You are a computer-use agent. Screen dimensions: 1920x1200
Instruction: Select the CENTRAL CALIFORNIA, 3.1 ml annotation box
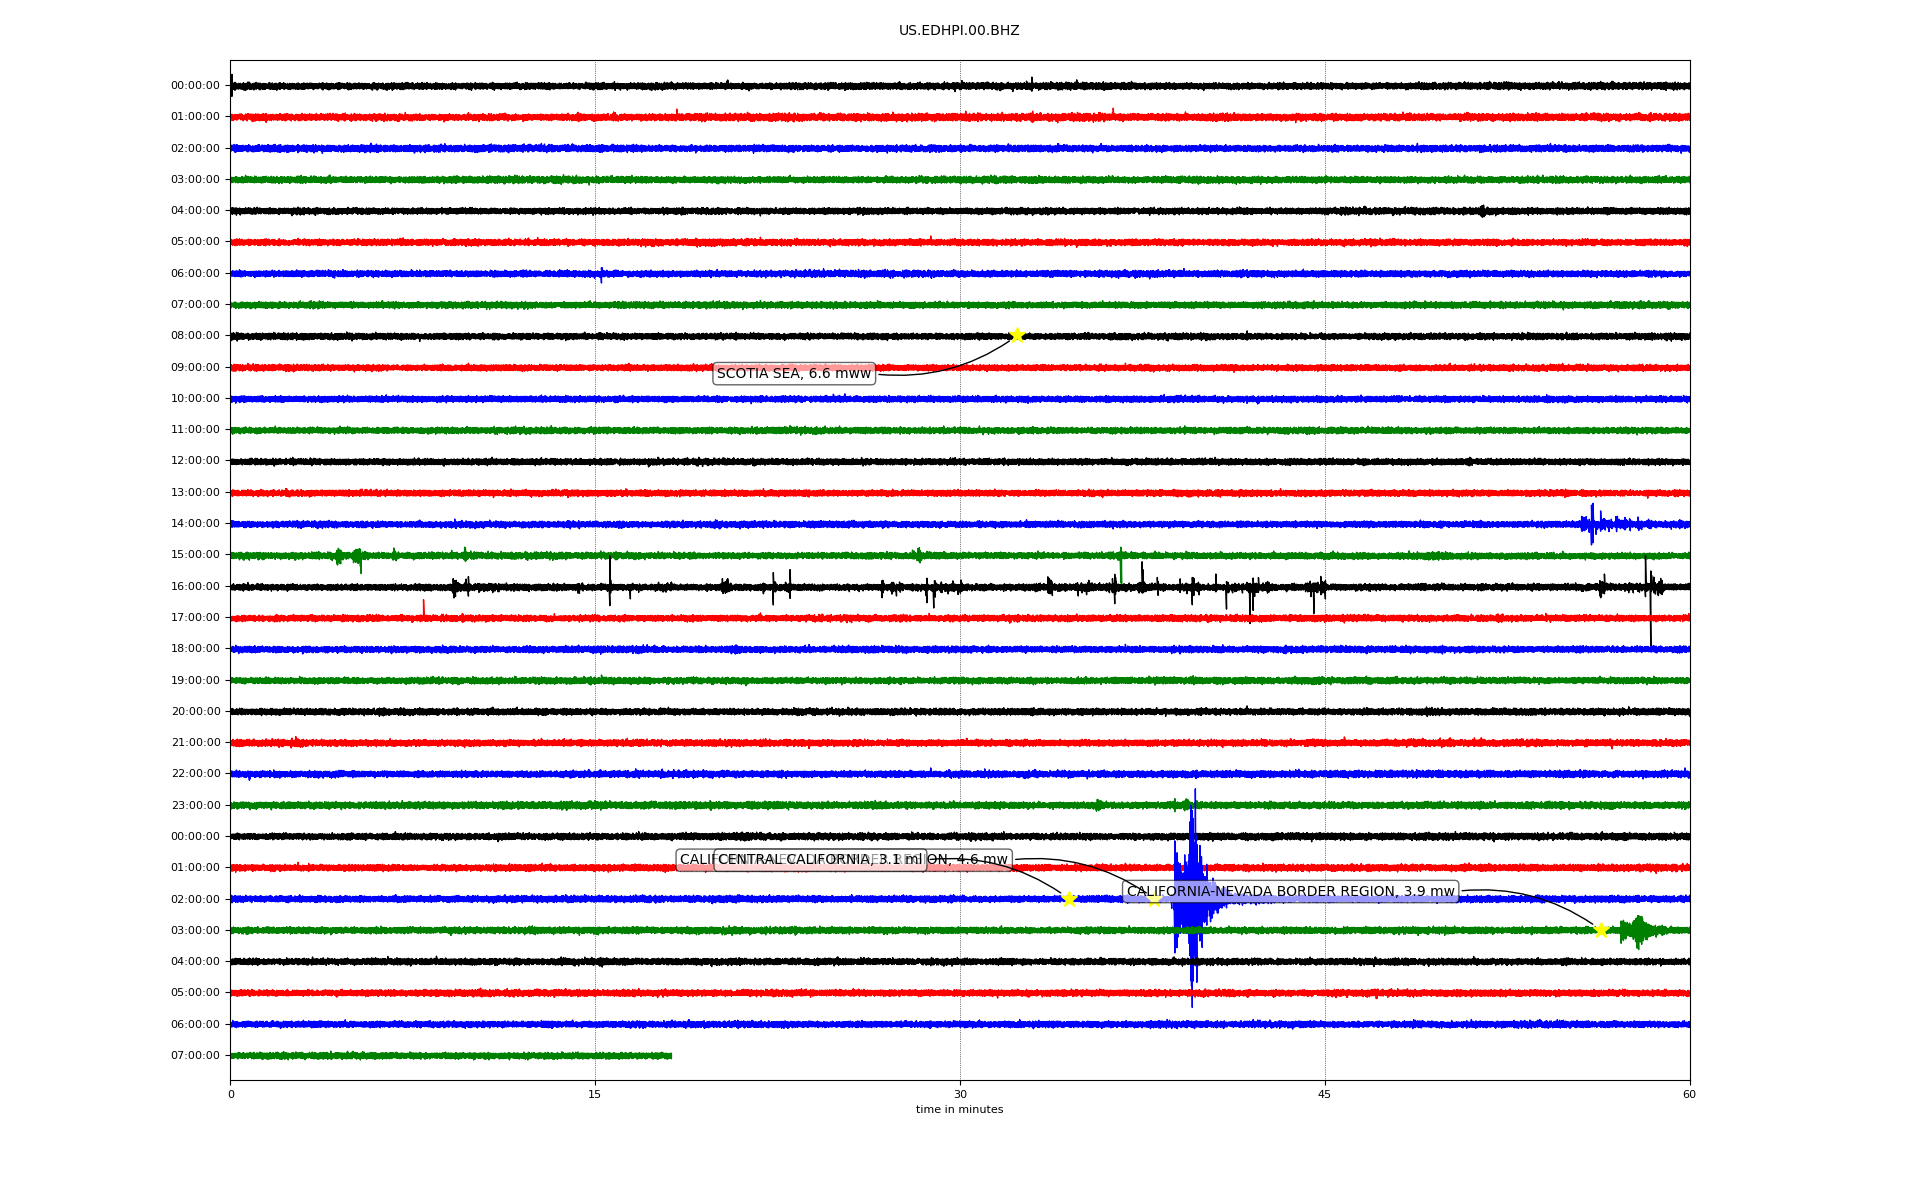(820, 860)
